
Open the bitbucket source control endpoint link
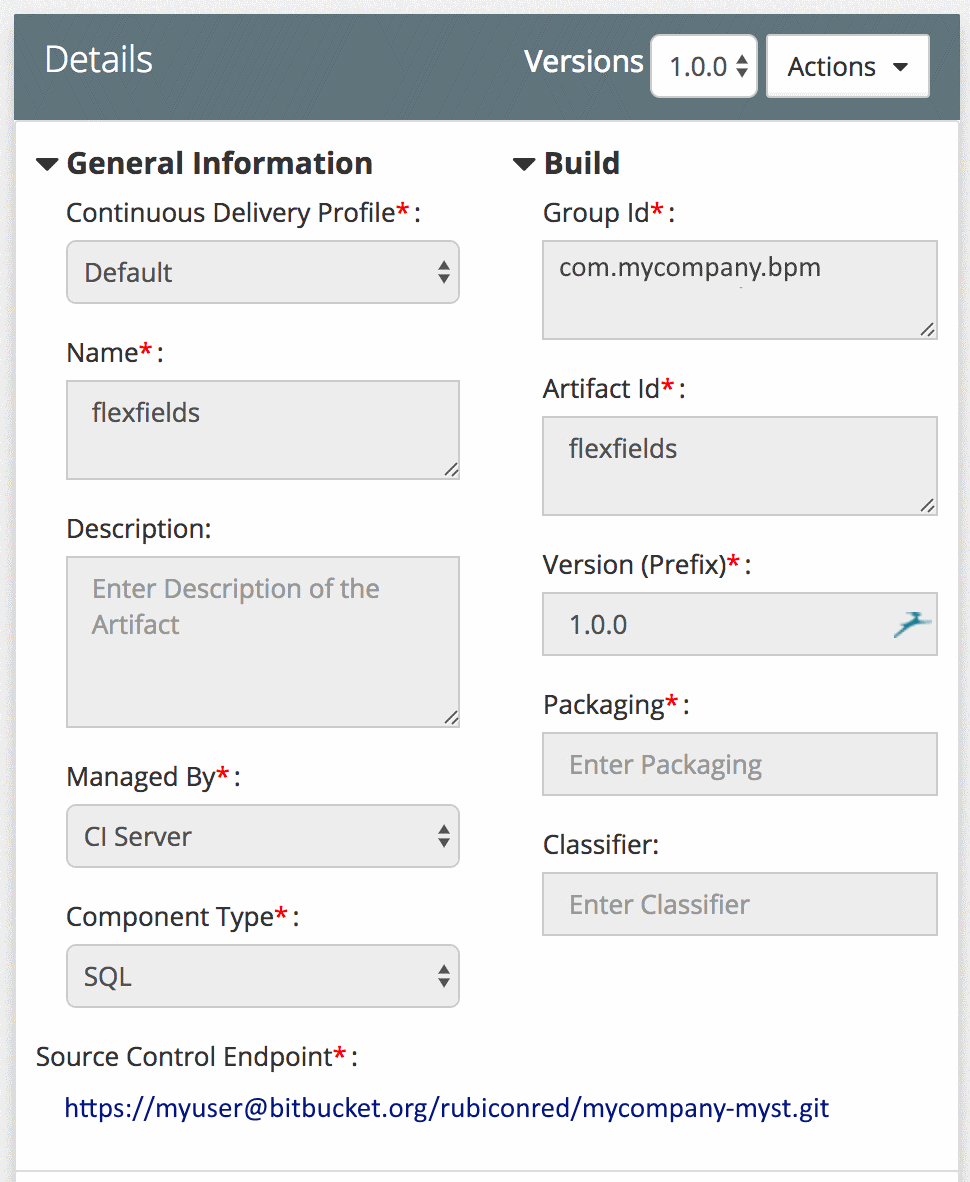click(447, 1108)
